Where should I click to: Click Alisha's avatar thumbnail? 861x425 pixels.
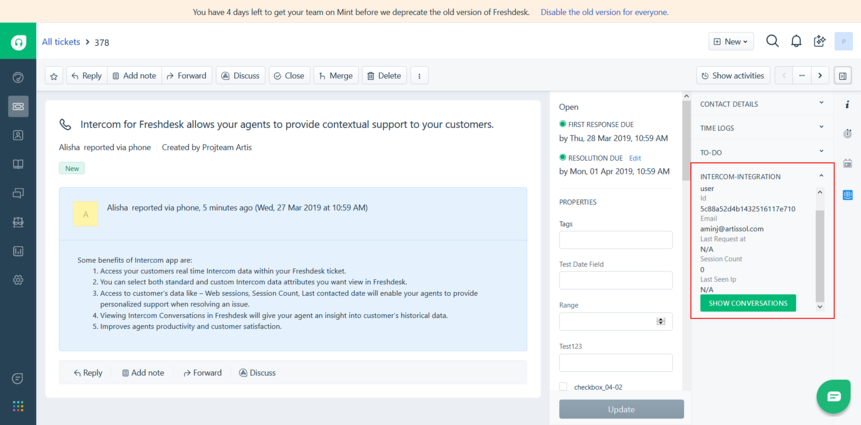(86, 214)
